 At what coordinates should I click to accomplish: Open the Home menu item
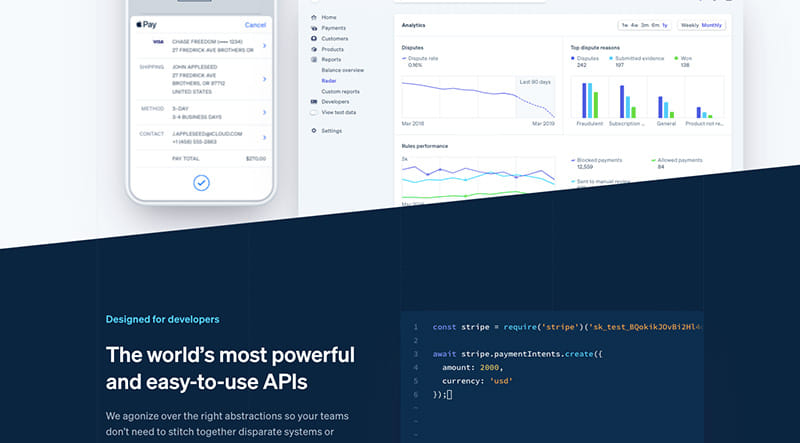329,17
